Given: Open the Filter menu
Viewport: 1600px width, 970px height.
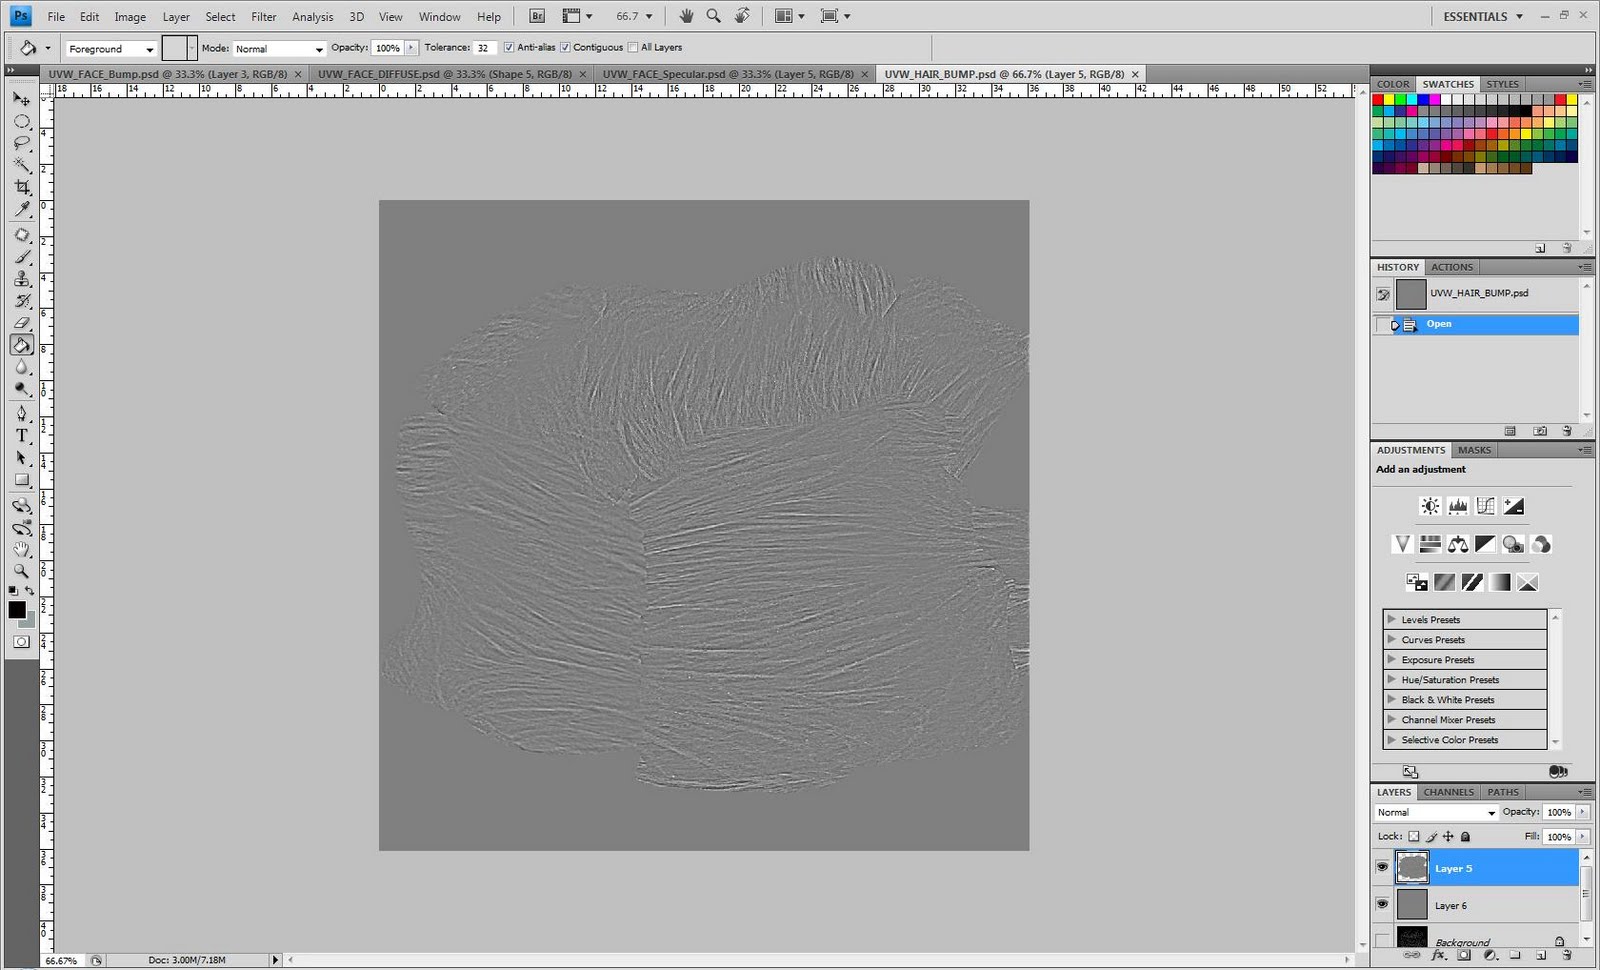Looking at the screenshot, I should pyautogui.click(x=264, y=17).
